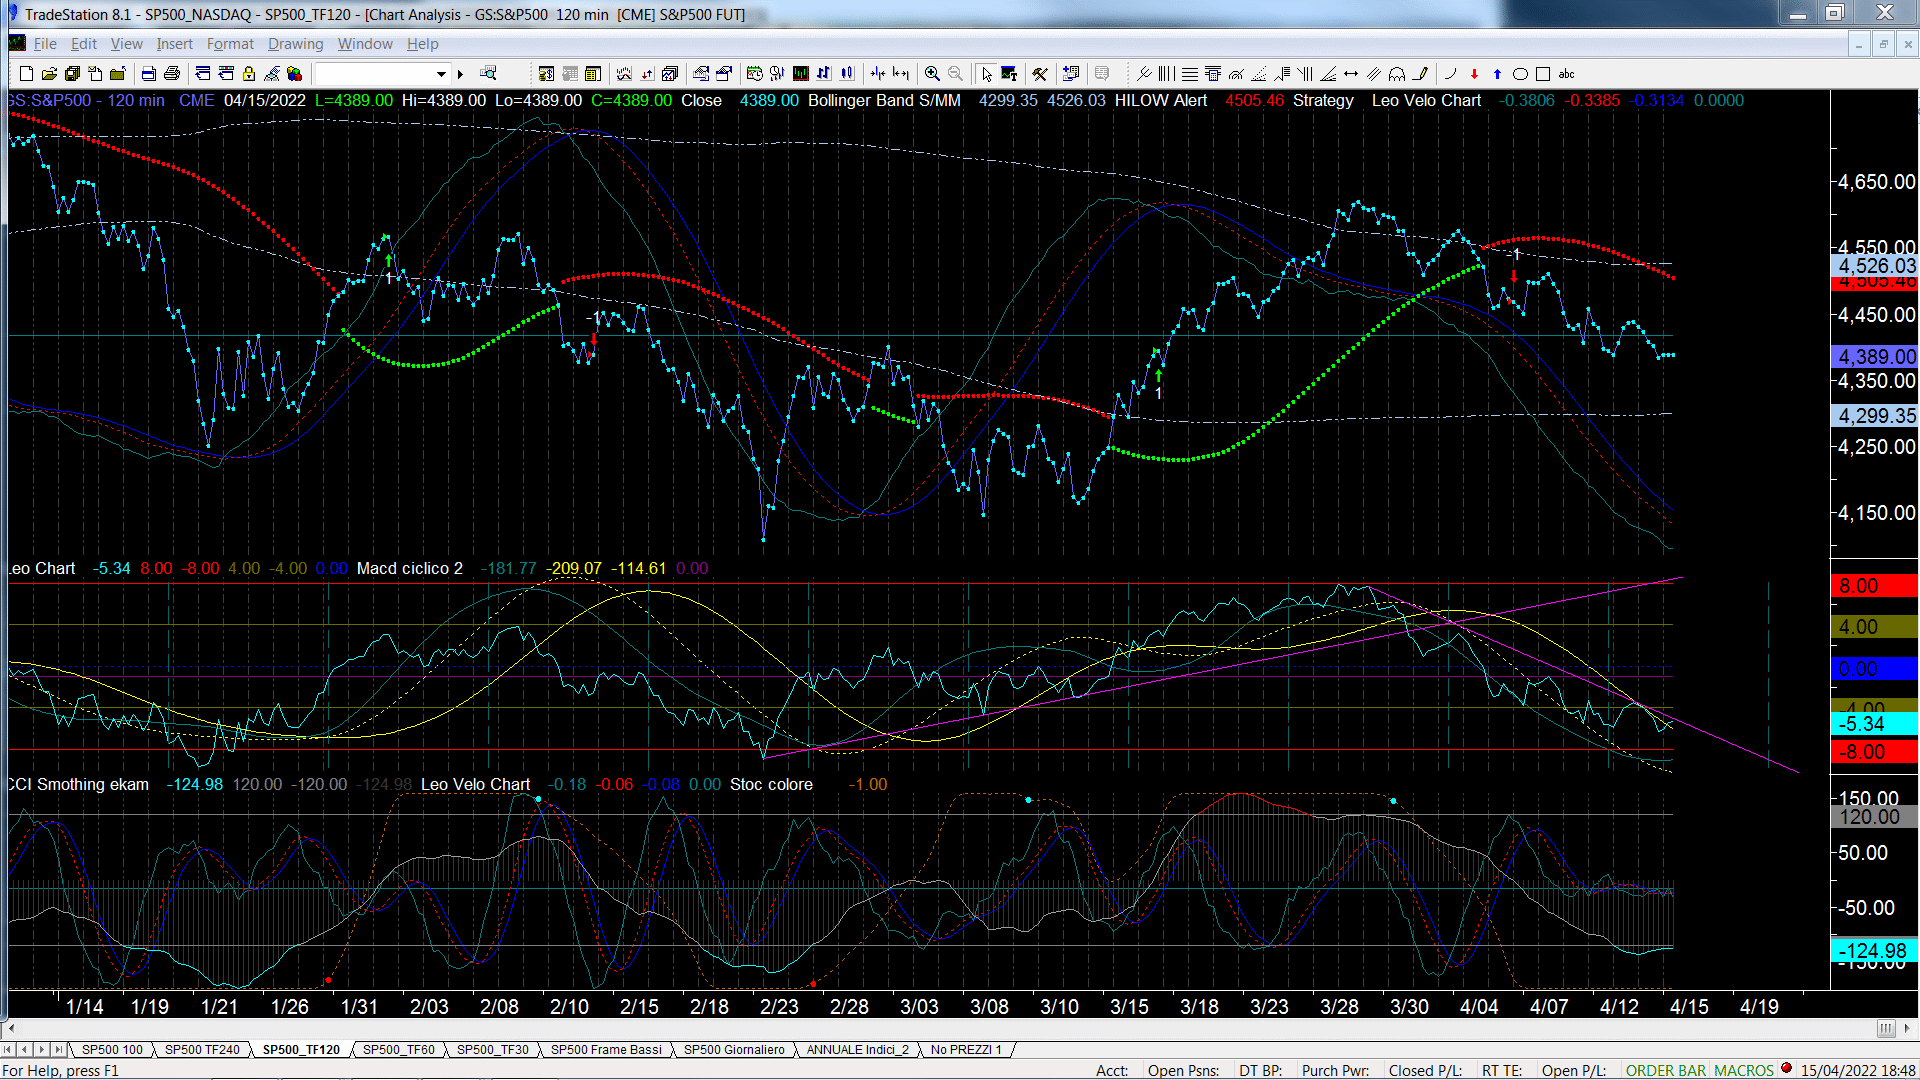Click the cyan -124.98 CCI value label
1920x1080 pixels.
point(1874,951)
